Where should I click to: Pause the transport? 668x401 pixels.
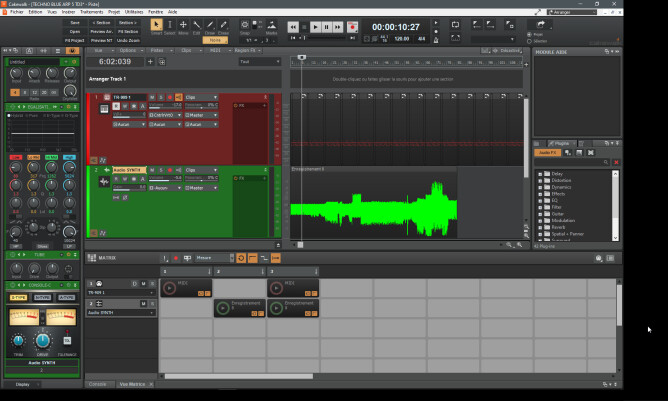[x=326, y=27]
